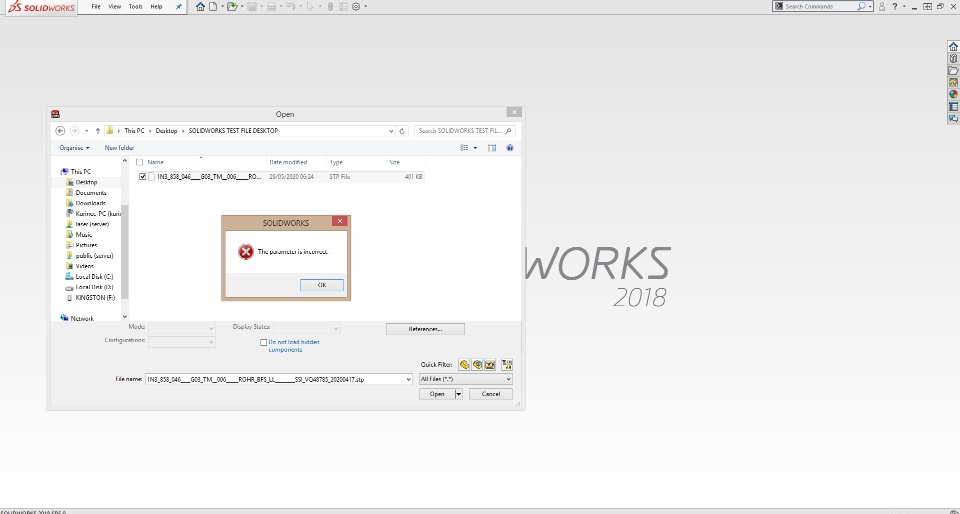
Task: Click the New document icon
Action: click(213, 6)
